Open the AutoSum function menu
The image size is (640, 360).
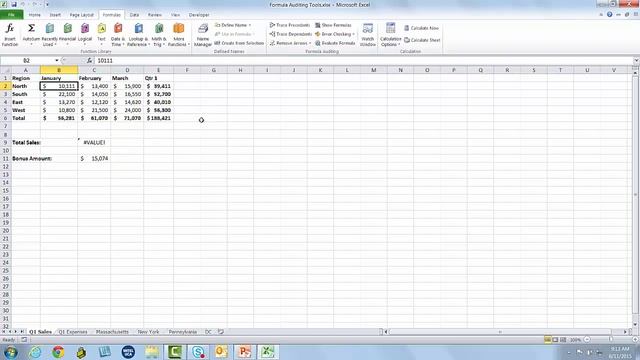point(31,35)
